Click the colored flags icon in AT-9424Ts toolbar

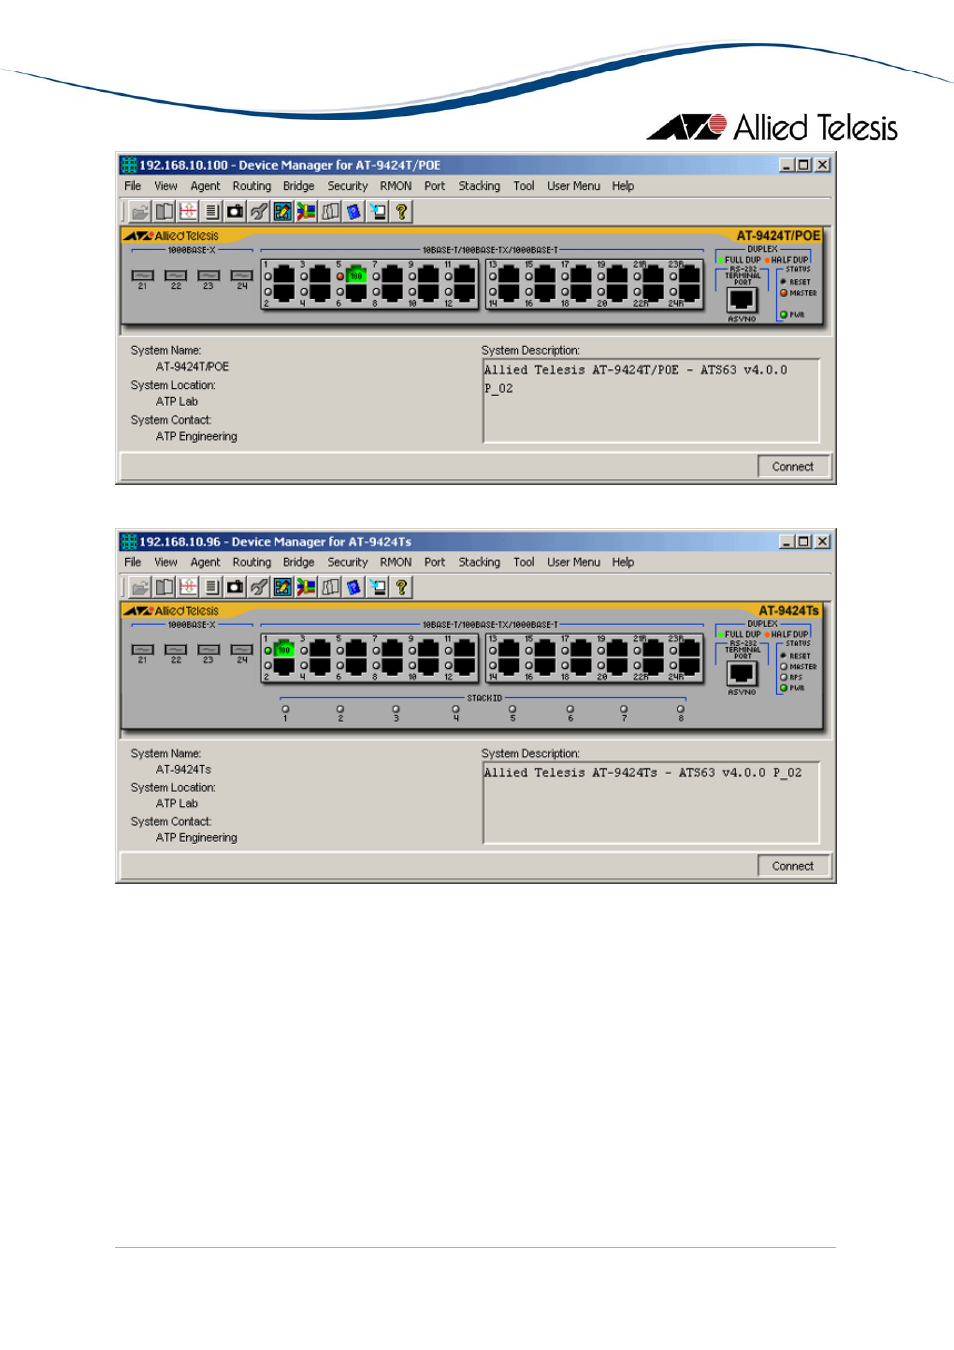pyautogui.click(x=307, y=587)
